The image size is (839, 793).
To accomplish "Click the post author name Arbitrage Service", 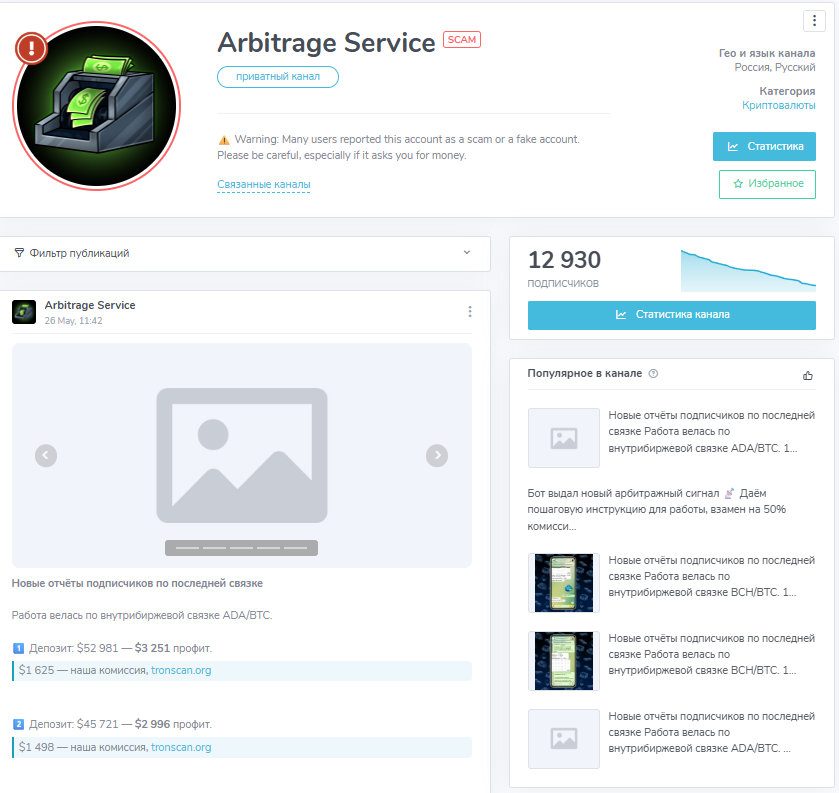I will (x=90, y=305).
